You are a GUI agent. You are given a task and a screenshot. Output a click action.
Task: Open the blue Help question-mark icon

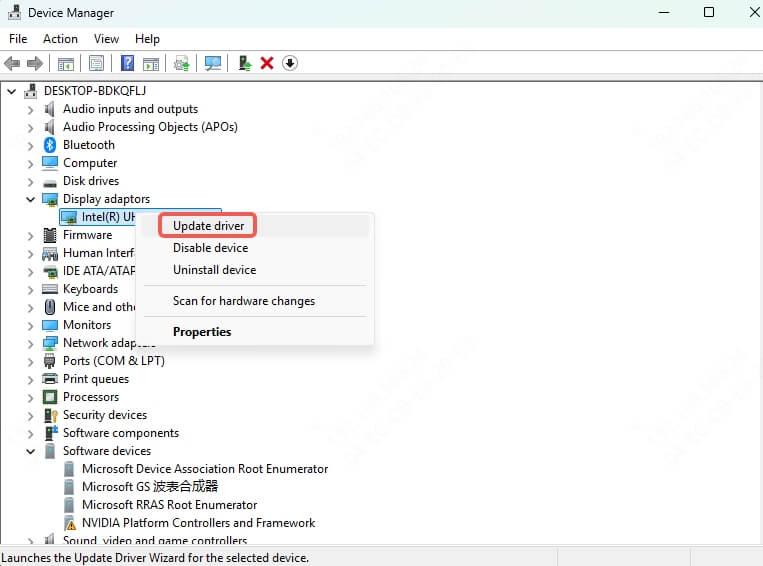pos(127,63)
